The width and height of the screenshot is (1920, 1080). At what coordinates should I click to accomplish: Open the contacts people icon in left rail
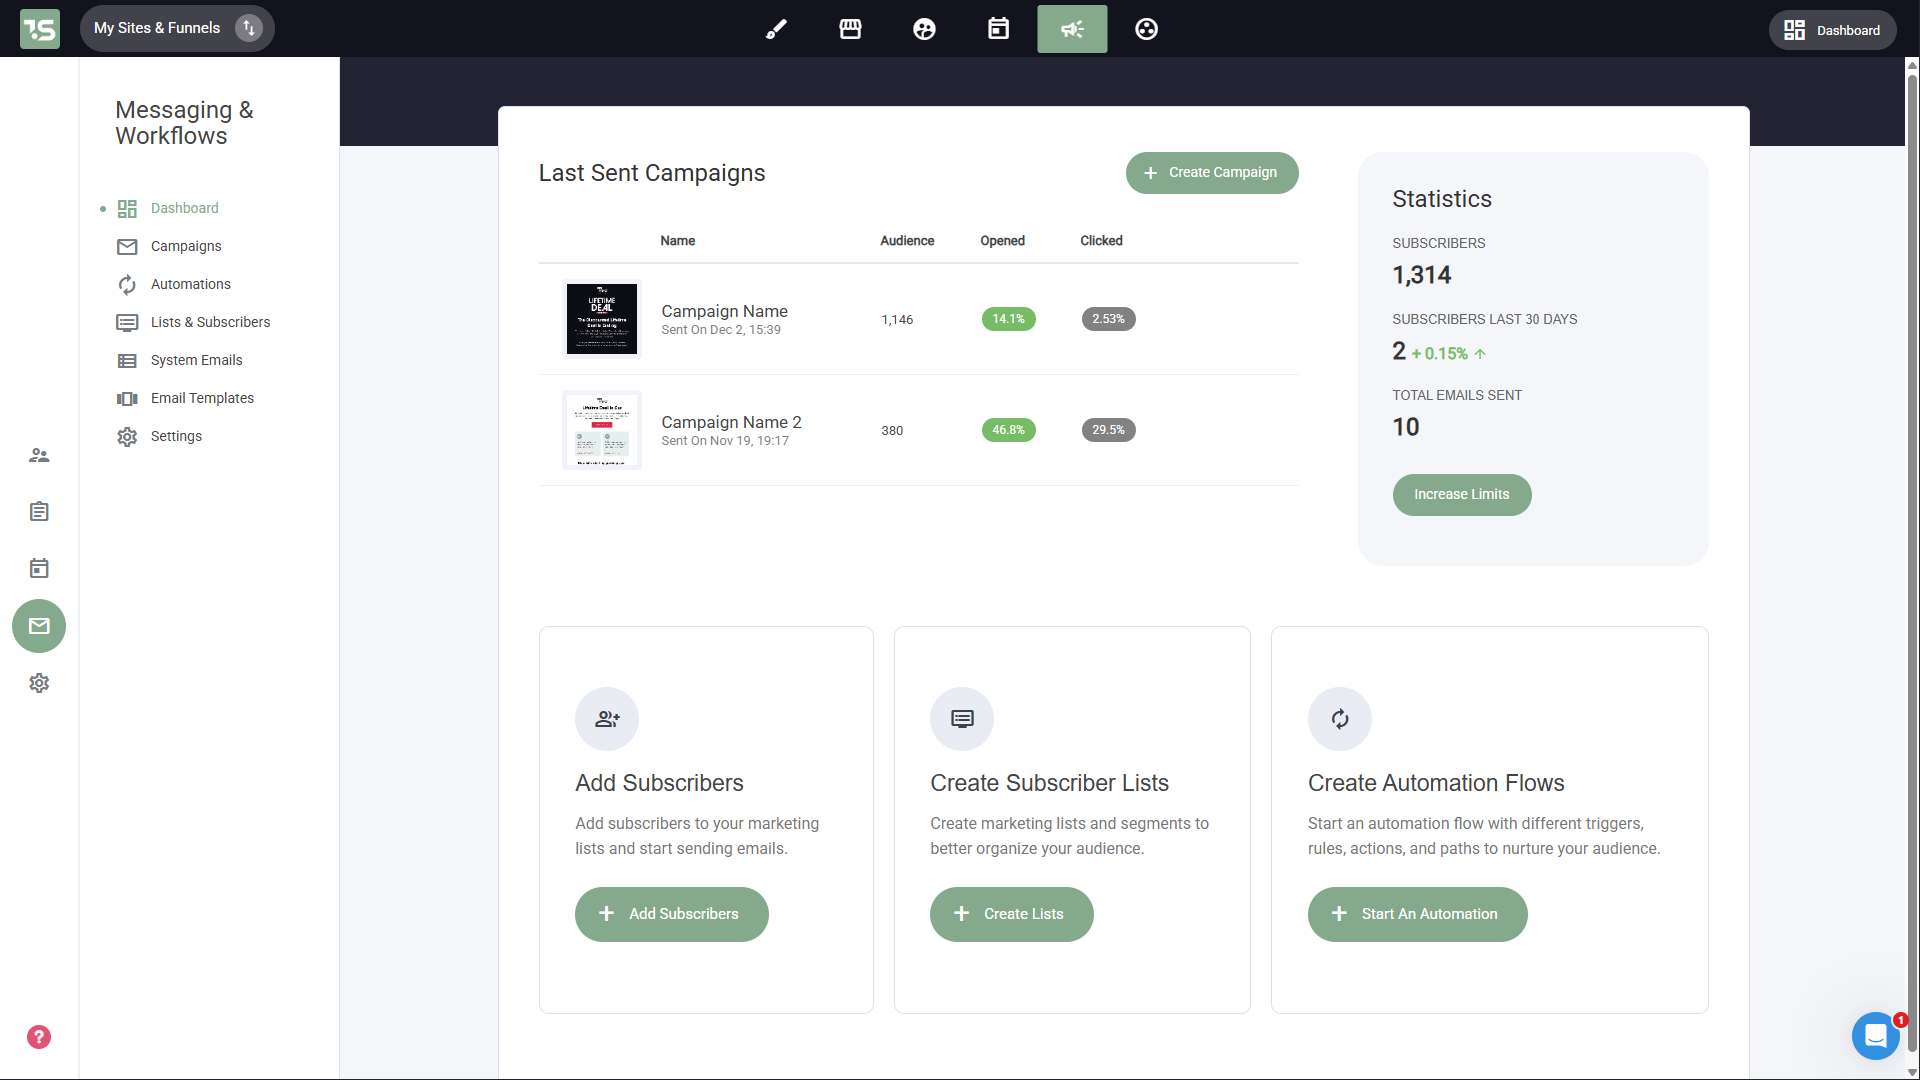(x=39, y=455)
